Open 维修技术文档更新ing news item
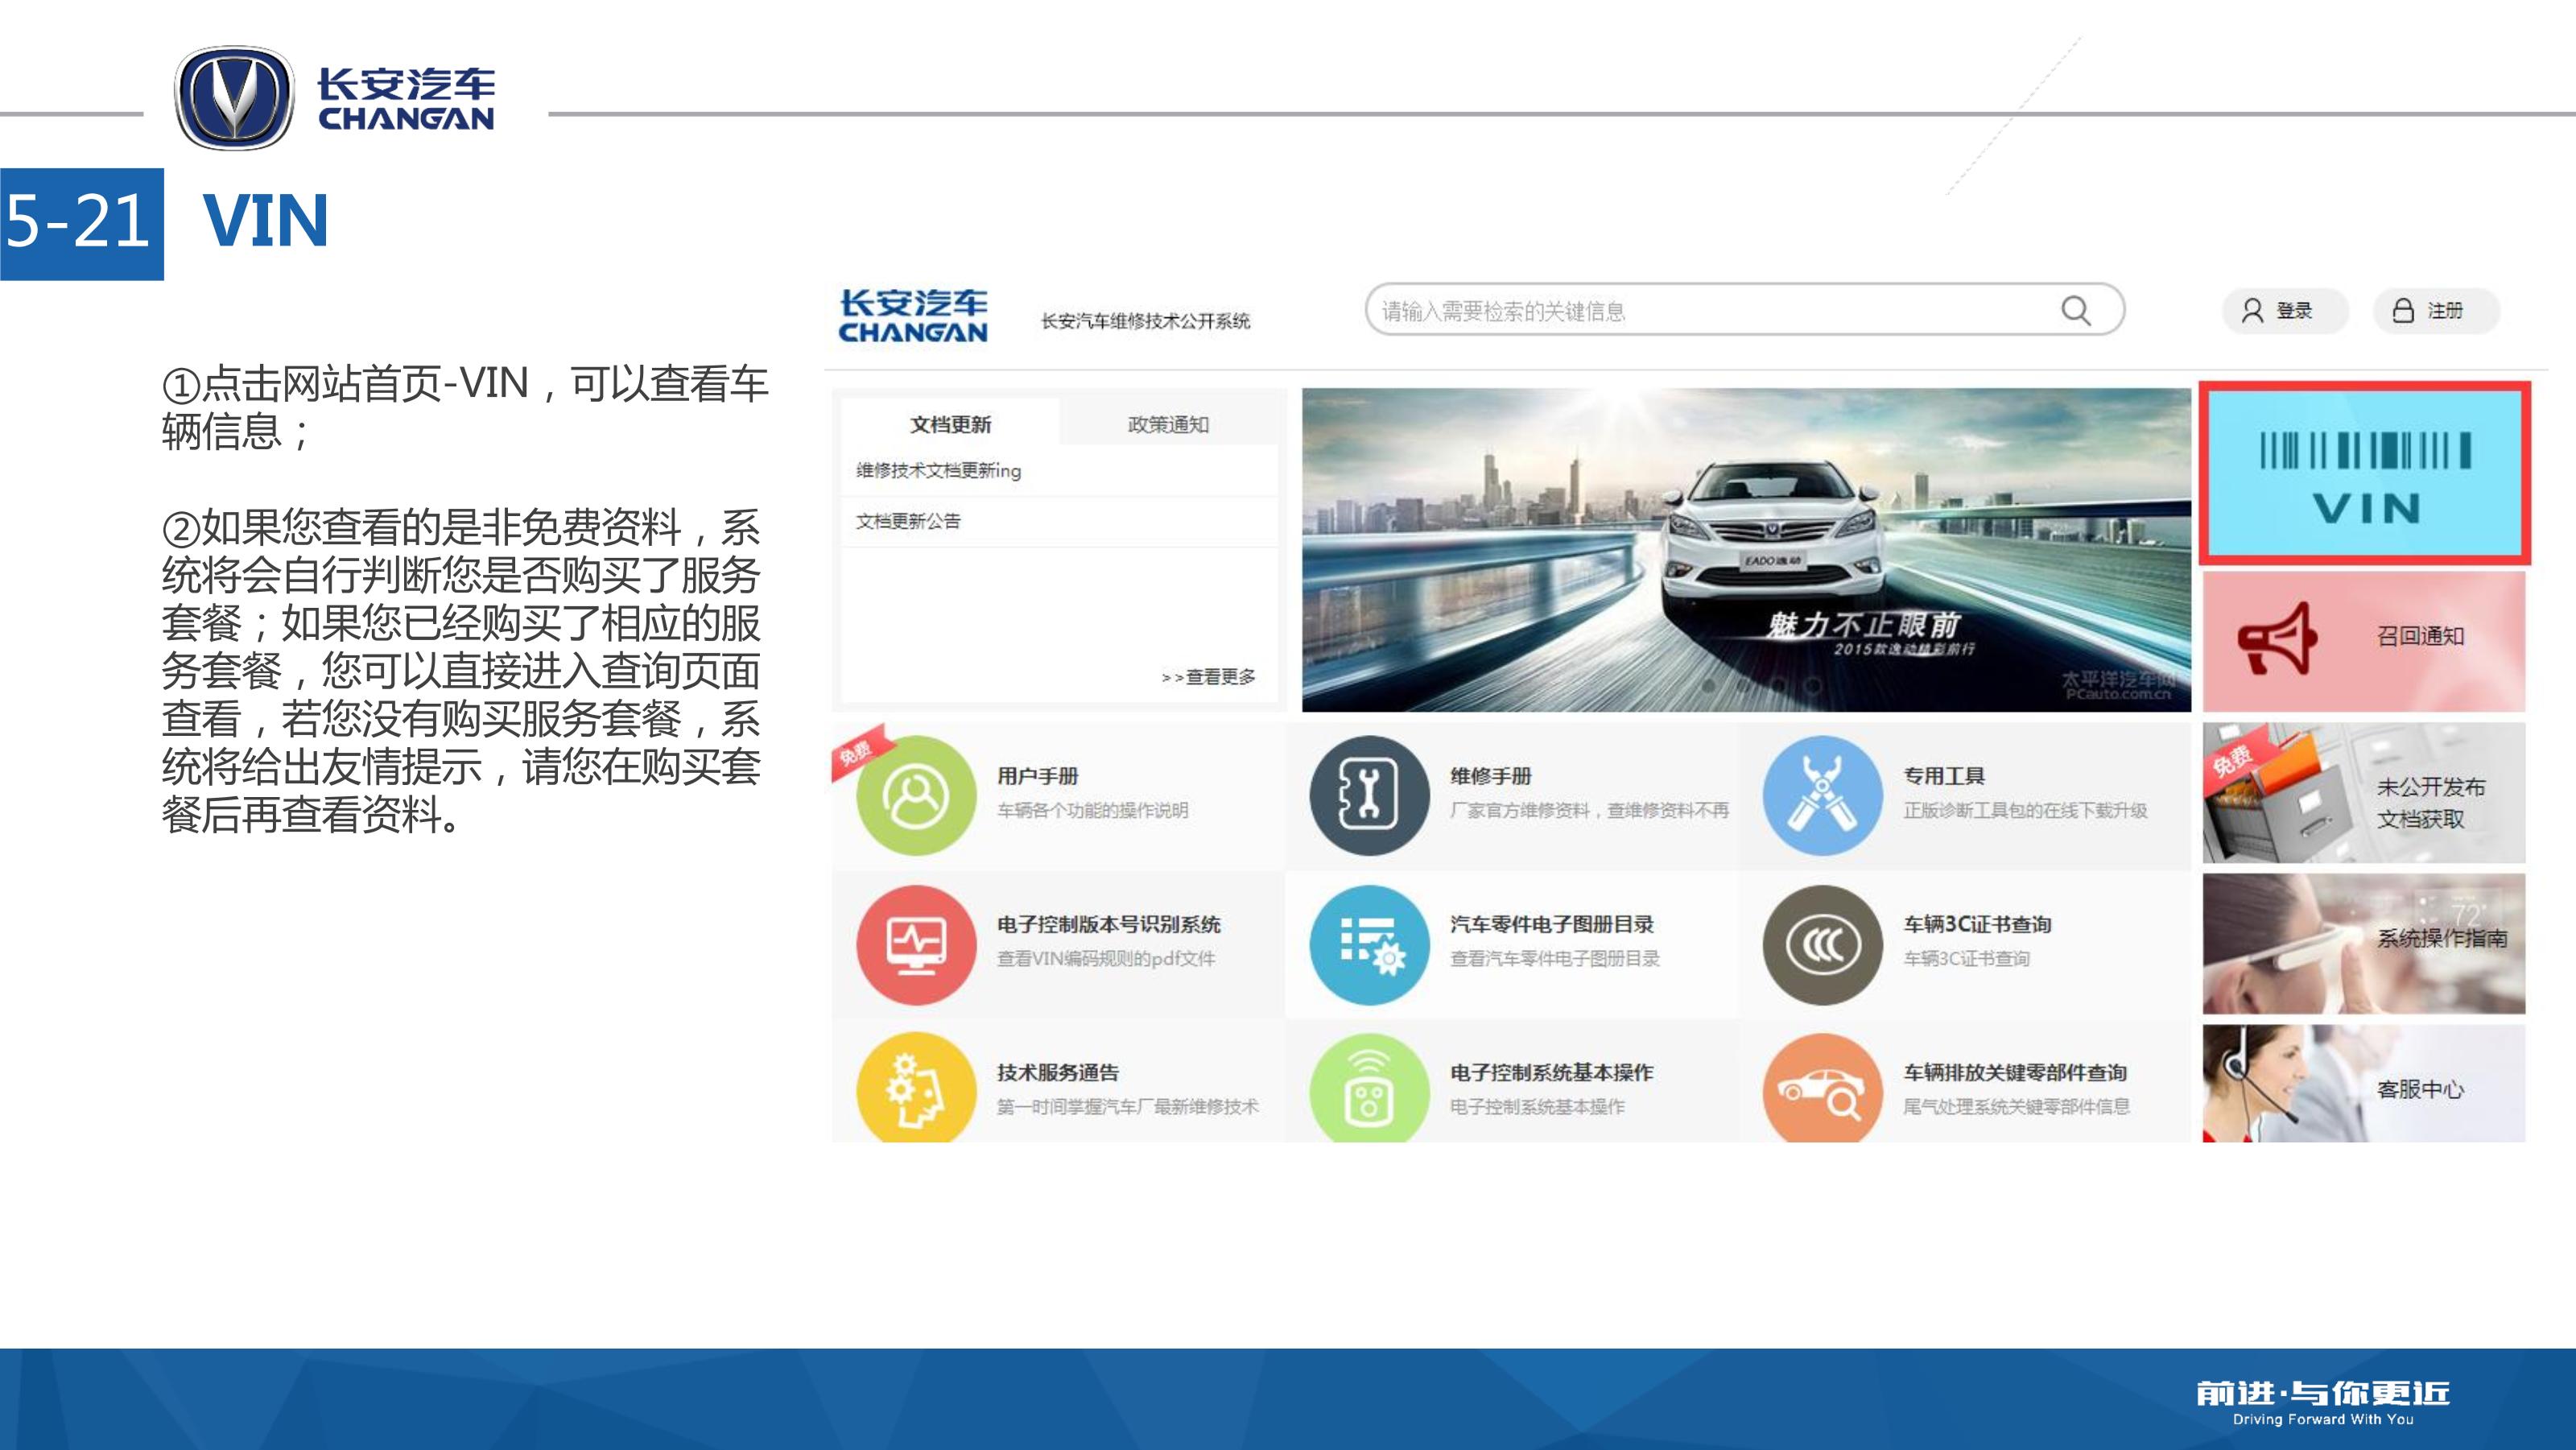 (x=938, y=471)
